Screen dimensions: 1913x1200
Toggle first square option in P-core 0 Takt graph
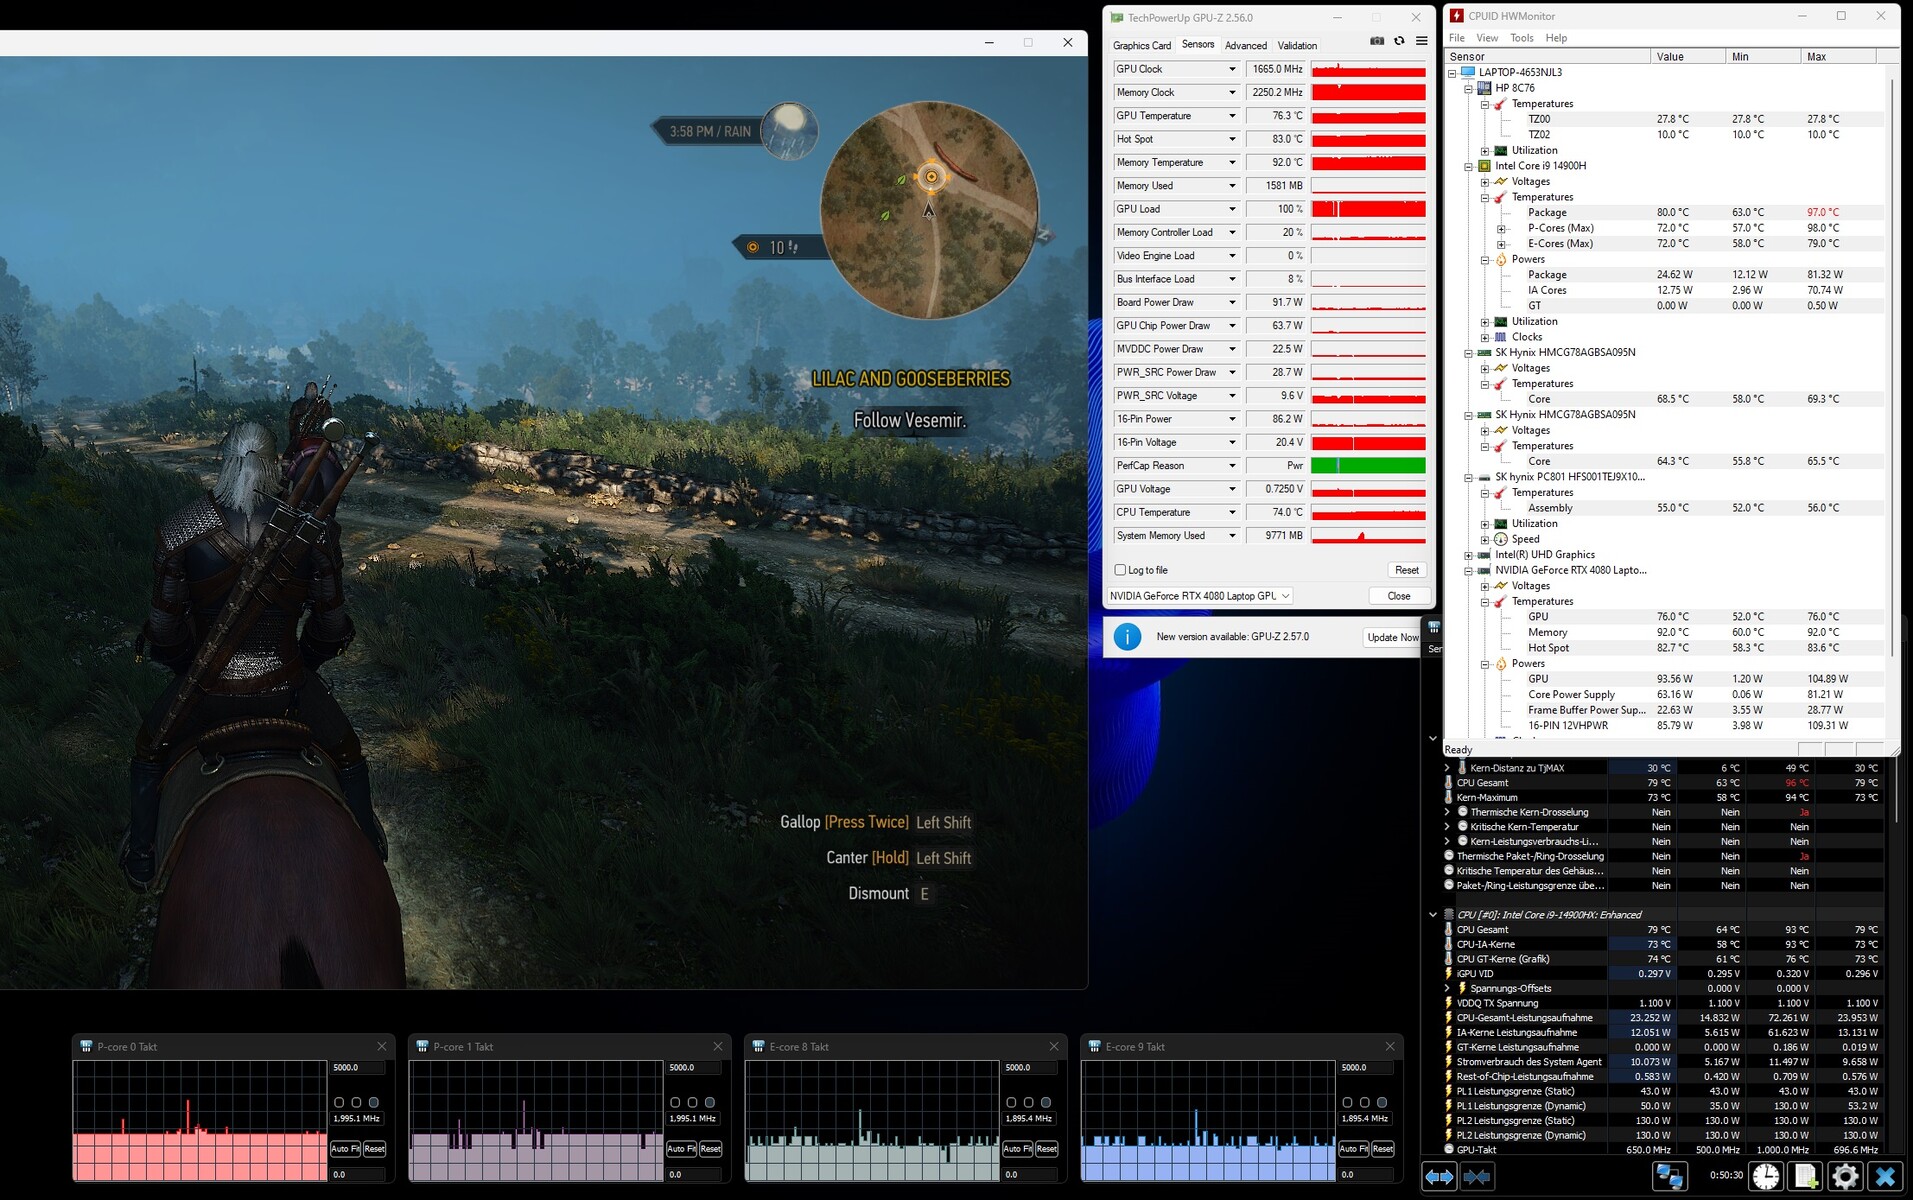(339, 1102)
